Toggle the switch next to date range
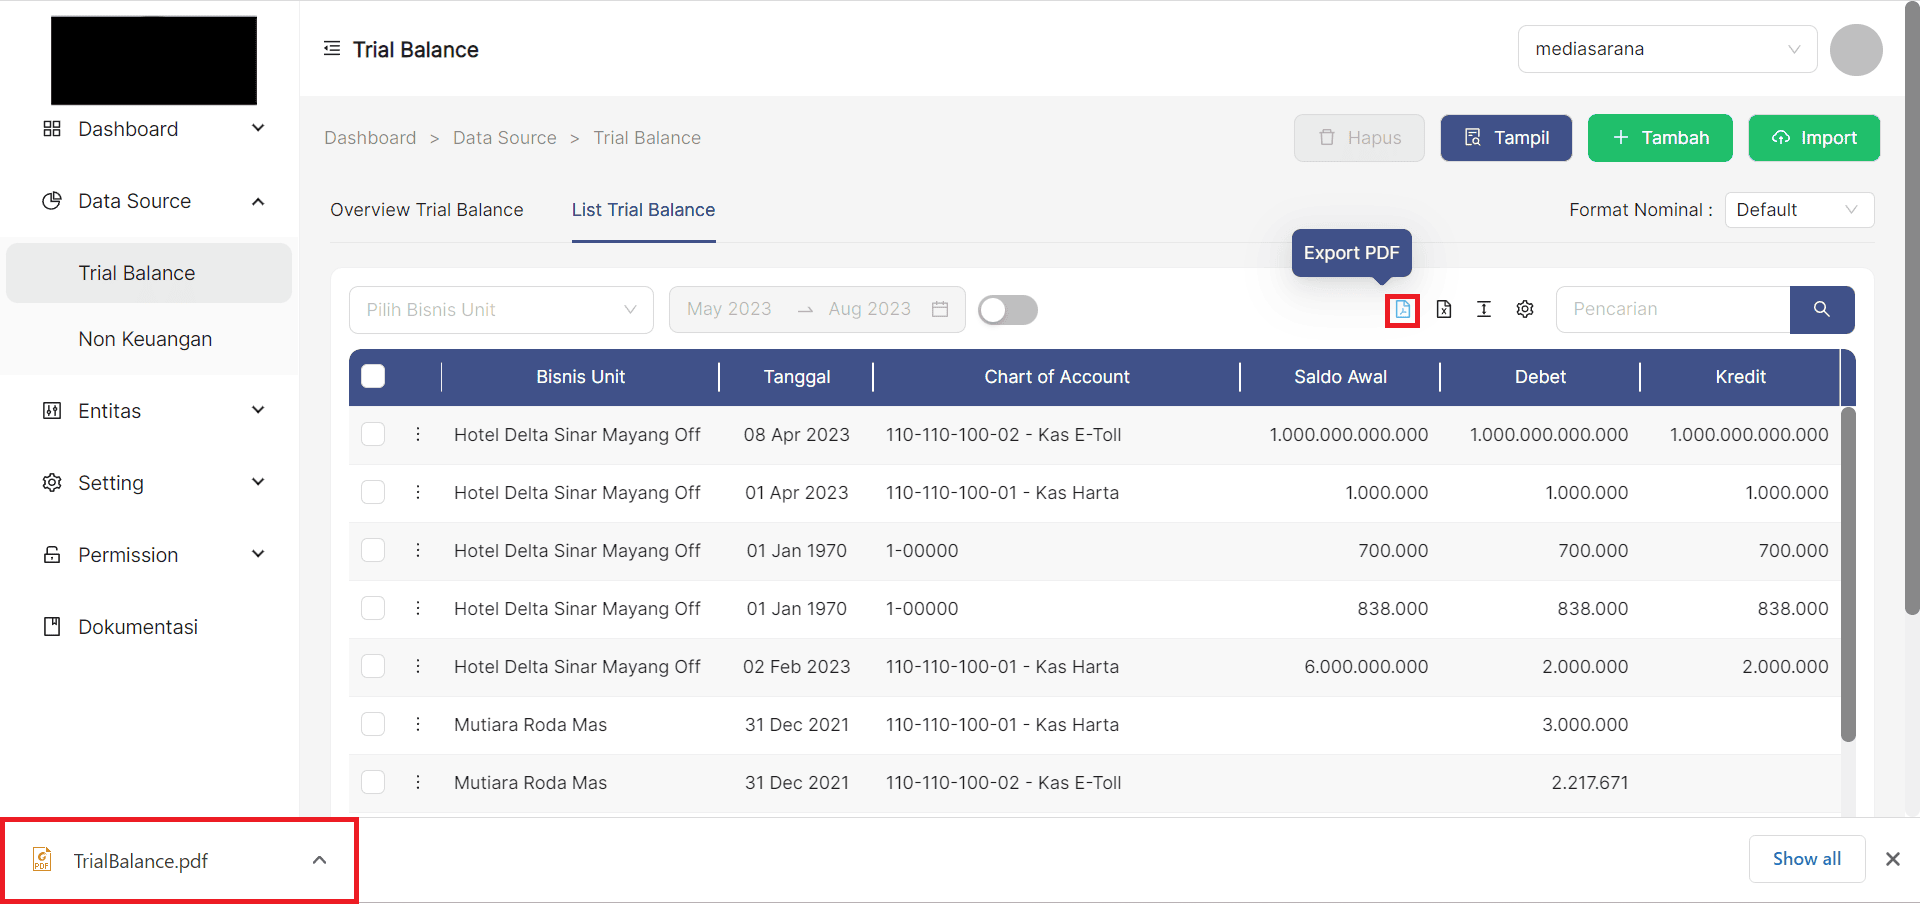 tap(1007, 310)
